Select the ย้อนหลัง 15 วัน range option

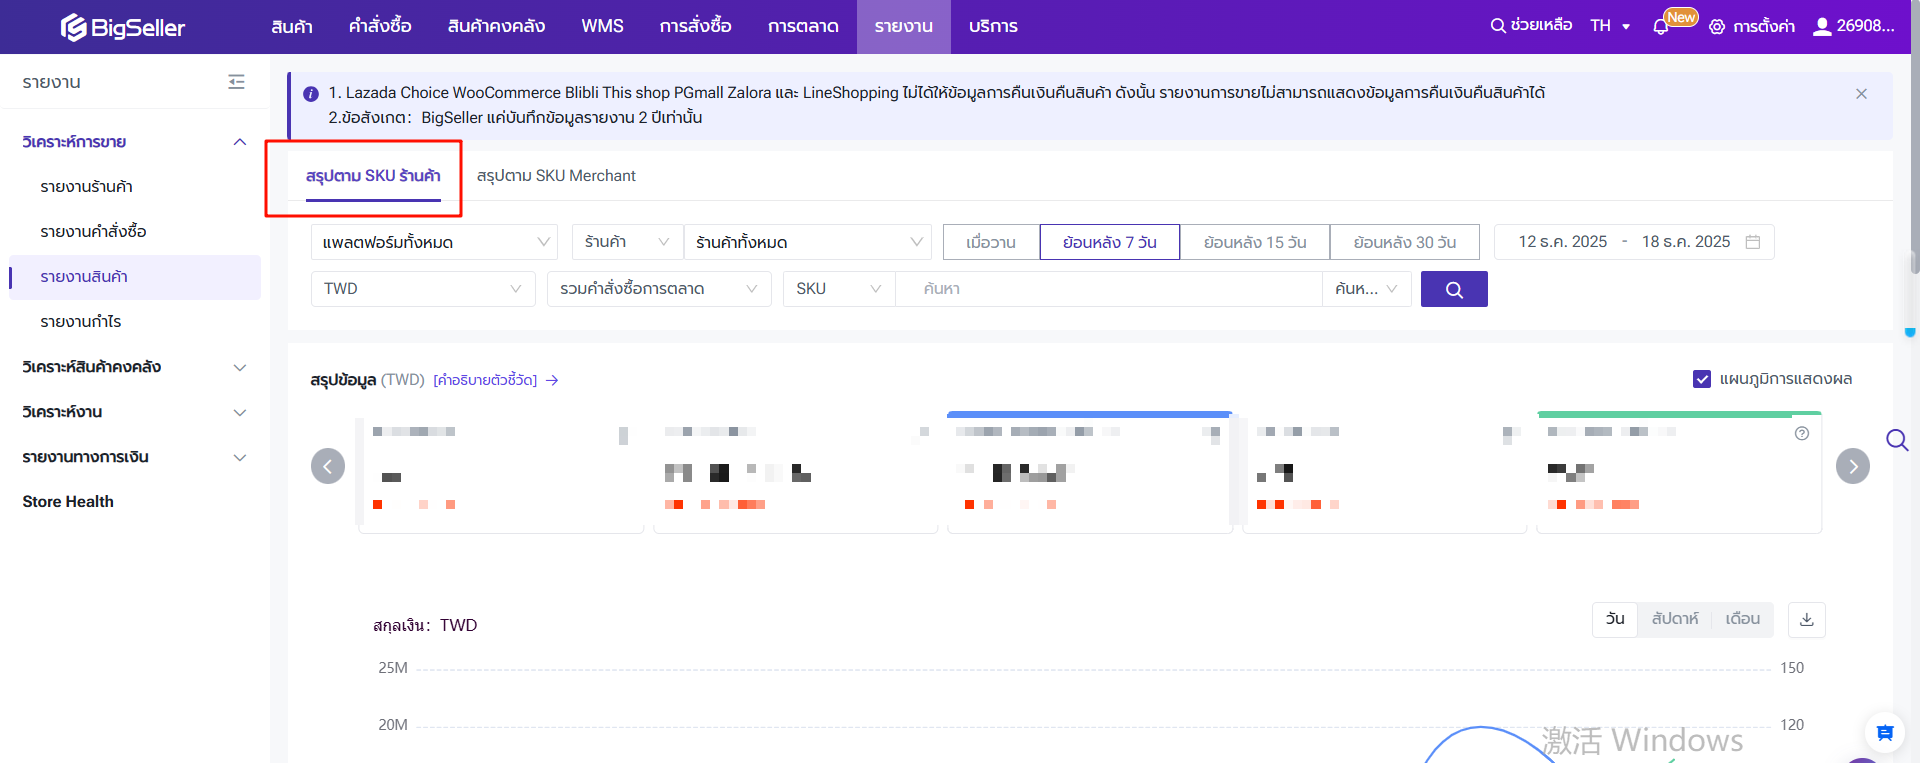pos(1254,242)
